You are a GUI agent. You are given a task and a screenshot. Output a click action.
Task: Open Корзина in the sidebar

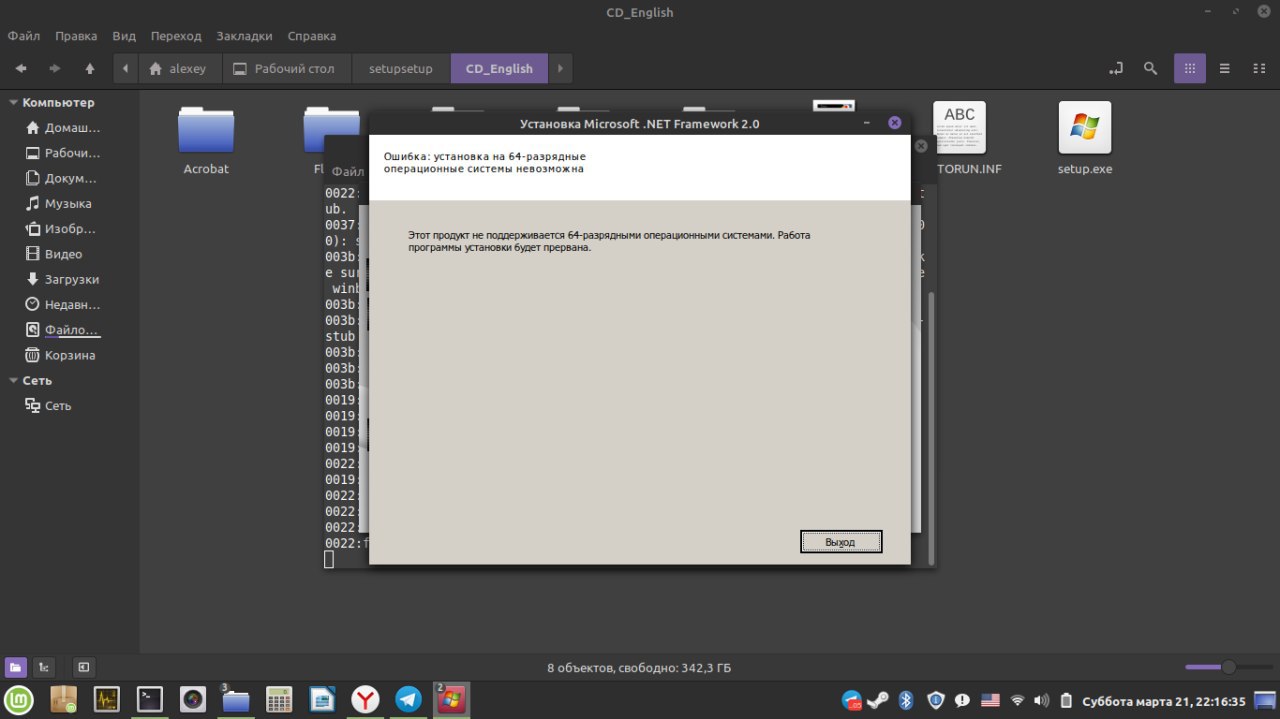(x=60, y=355)
